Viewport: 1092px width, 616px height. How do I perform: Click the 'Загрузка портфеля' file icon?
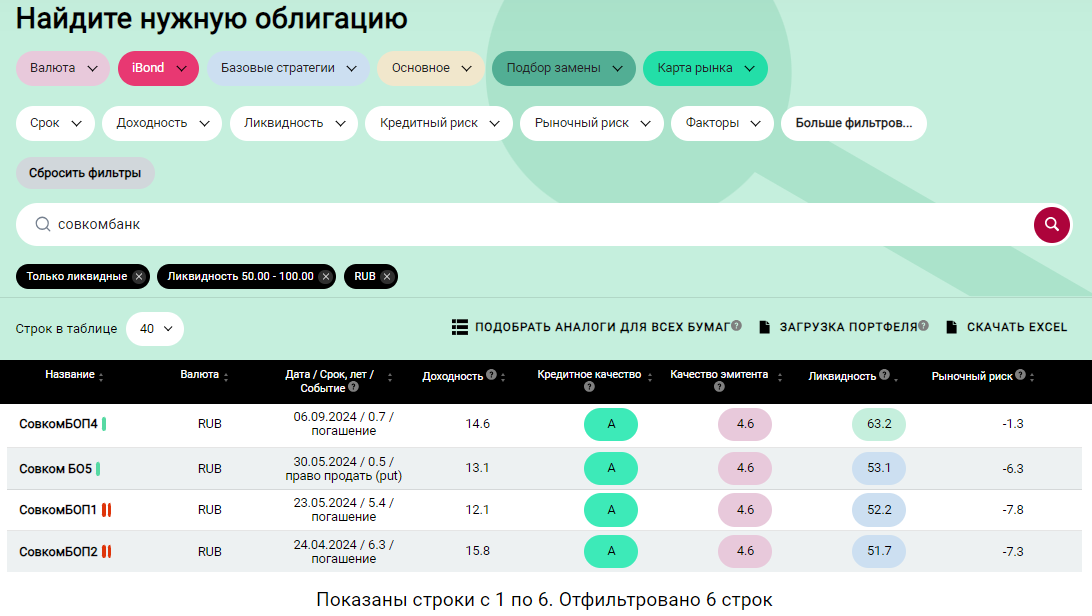coord(764,327)
